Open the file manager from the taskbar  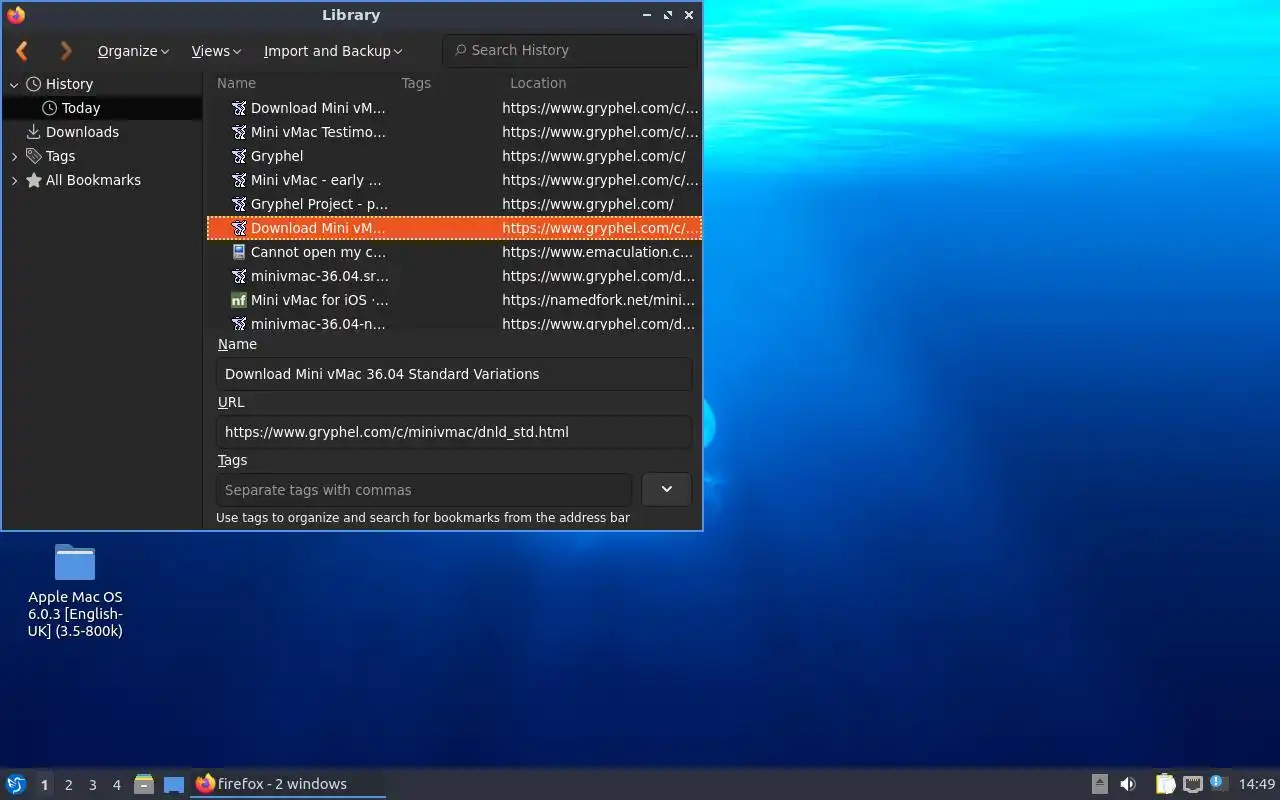[x=144, y=784]
